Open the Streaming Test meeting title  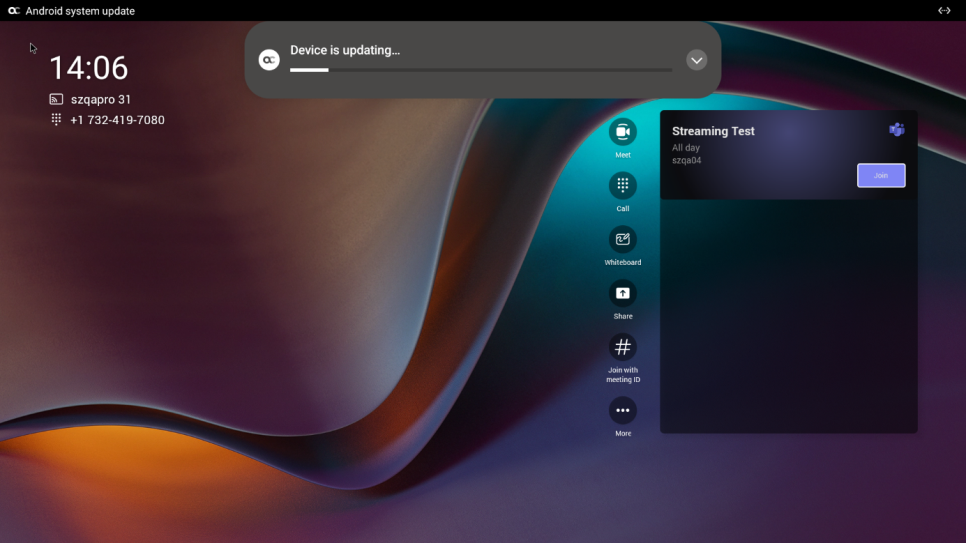click(713, 131)
